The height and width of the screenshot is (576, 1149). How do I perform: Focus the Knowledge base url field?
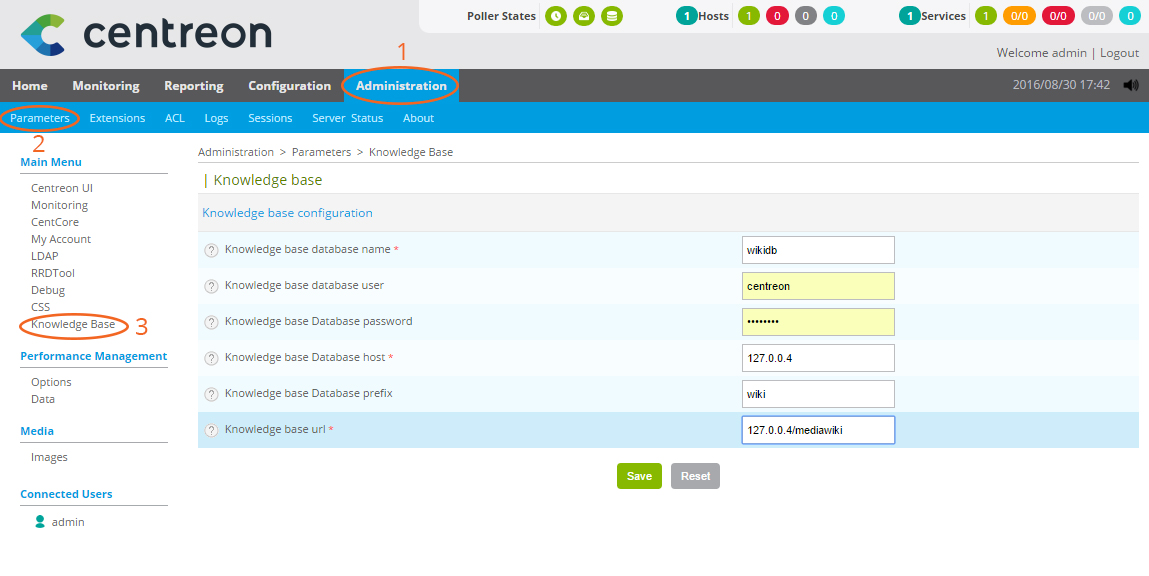click(x=818, y=430)
